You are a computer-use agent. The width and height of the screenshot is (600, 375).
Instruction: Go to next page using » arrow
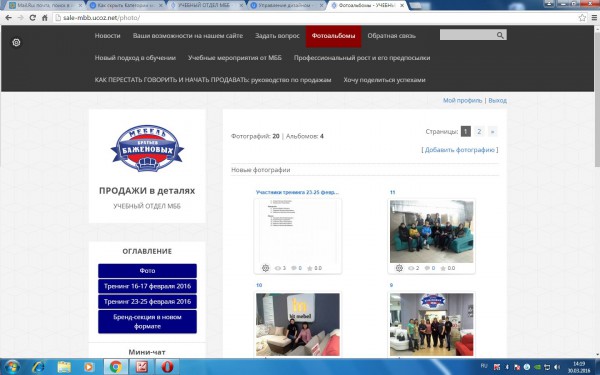[x=492, y=131]
